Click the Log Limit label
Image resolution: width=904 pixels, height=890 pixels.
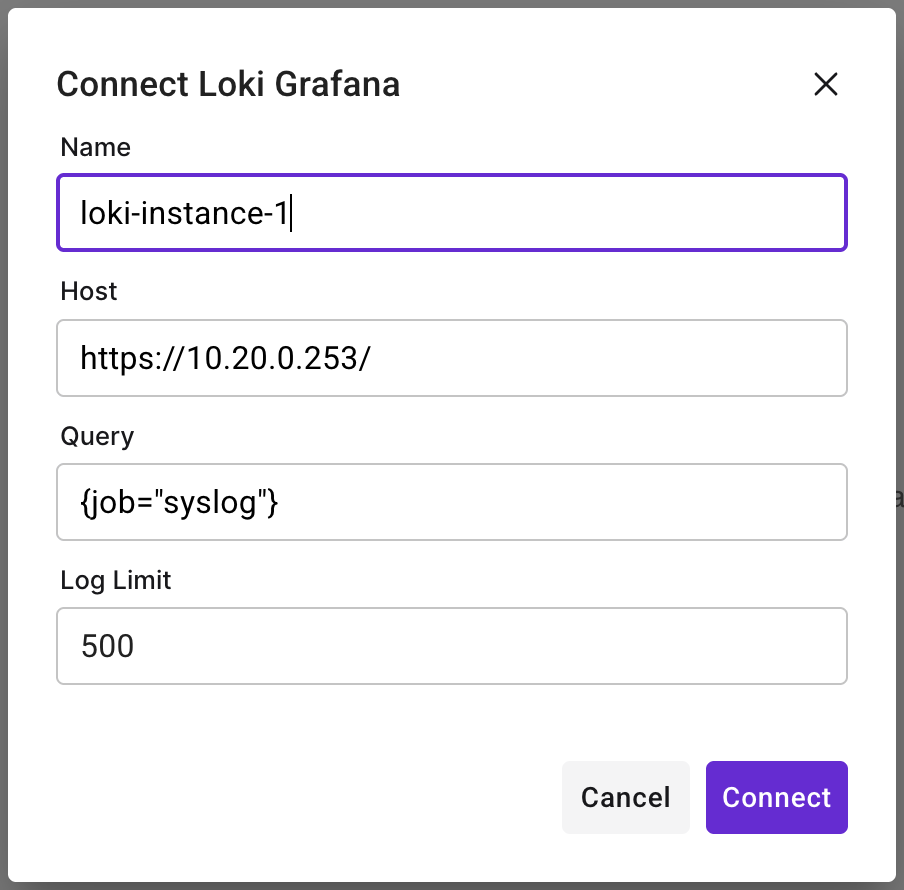point(116,580)
